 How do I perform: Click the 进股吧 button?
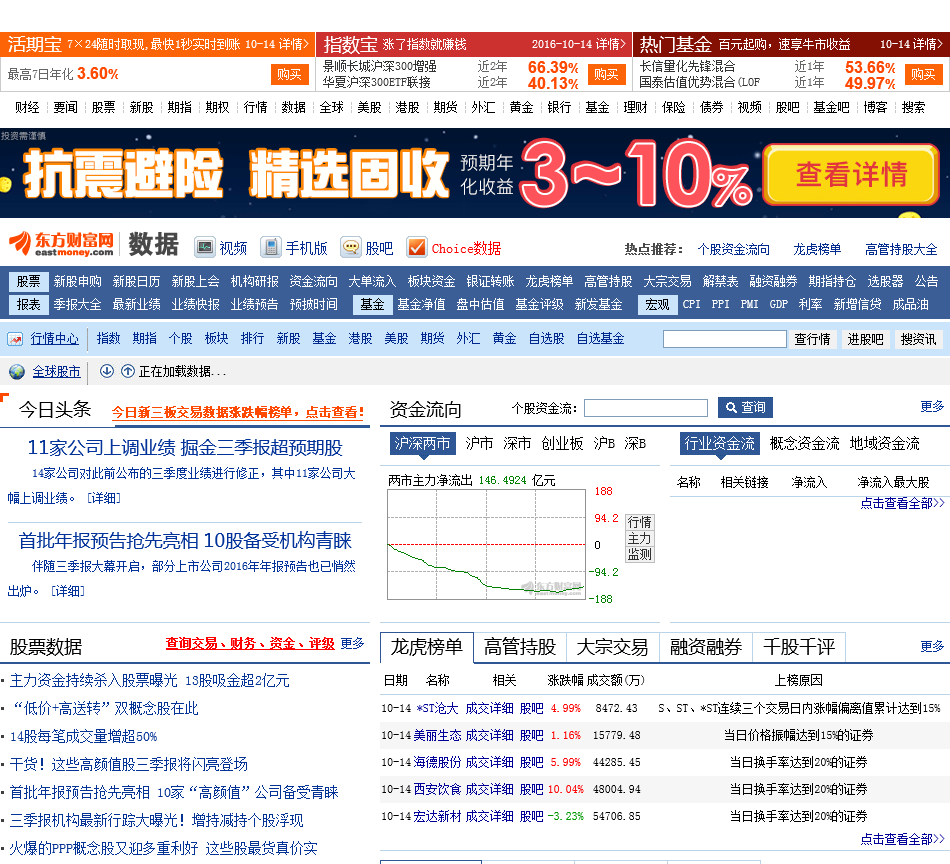pos(865,339)
